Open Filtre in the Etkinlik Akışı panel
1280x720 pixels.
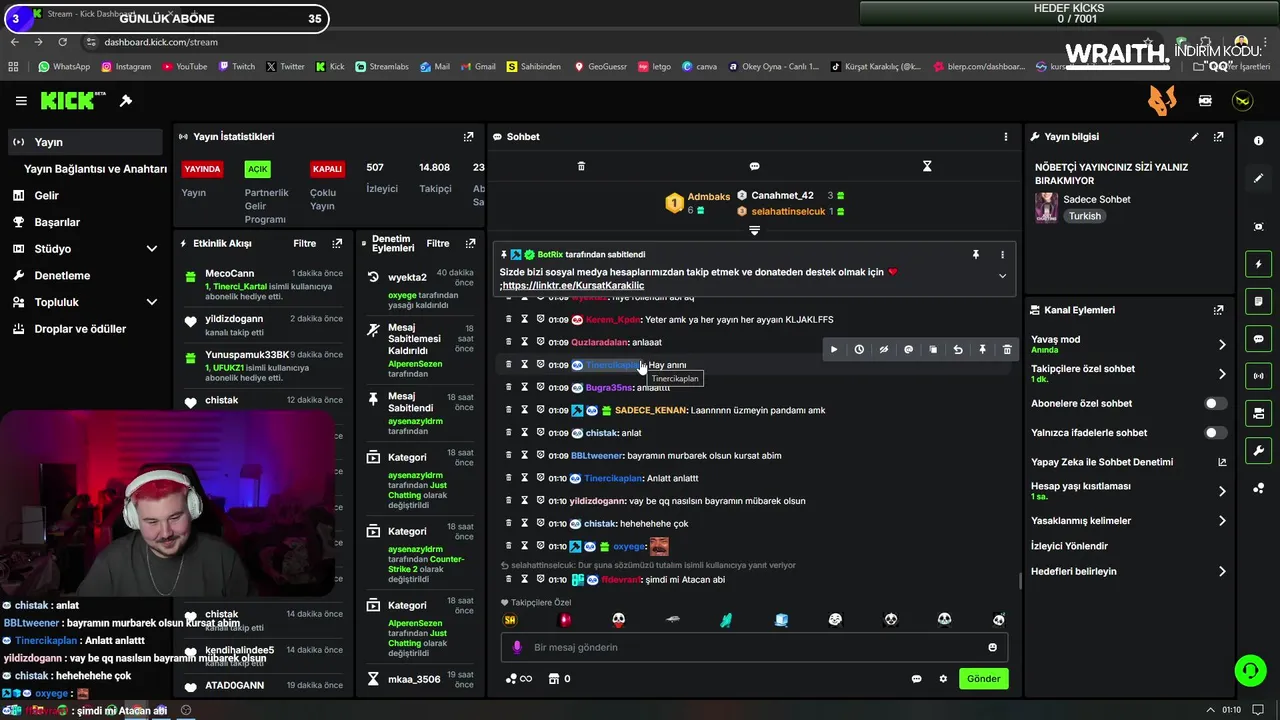[x=304, y=243]
